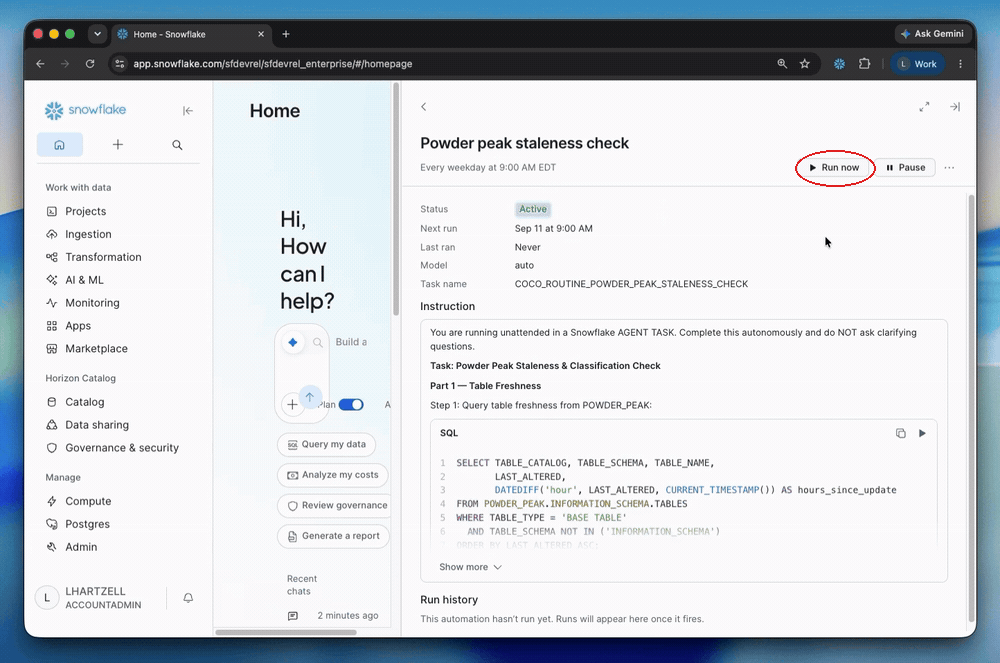Open AI & ML in the sidebar
1000x663 pixels.
tap(84, 280)
